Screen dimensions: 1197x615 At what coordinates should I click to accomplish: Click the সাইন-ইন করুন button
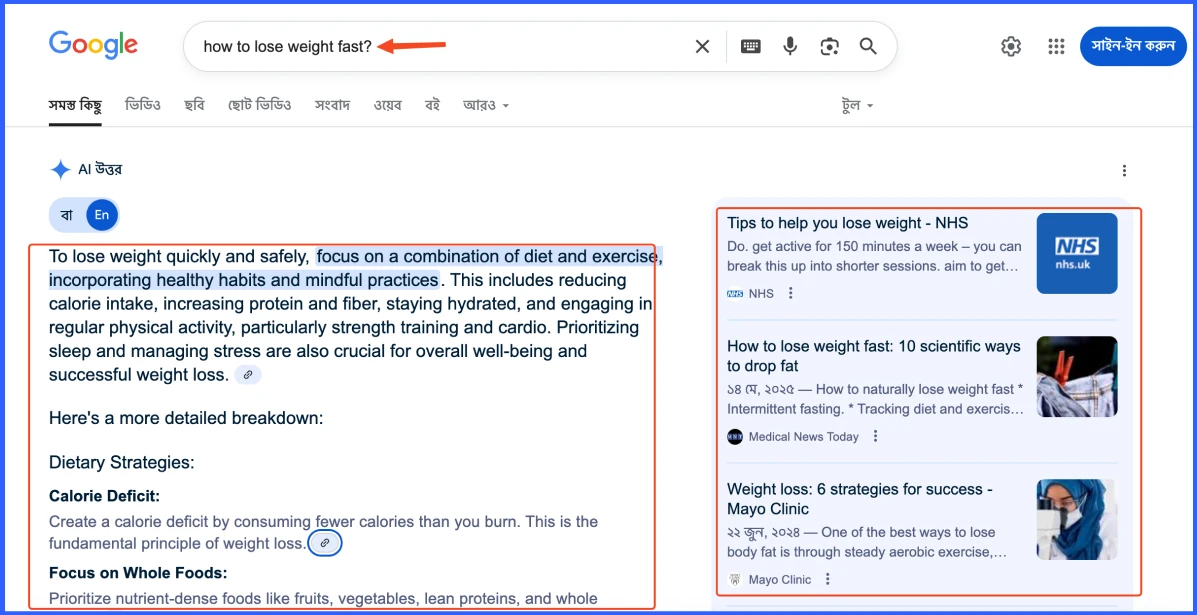[1133, 46]
